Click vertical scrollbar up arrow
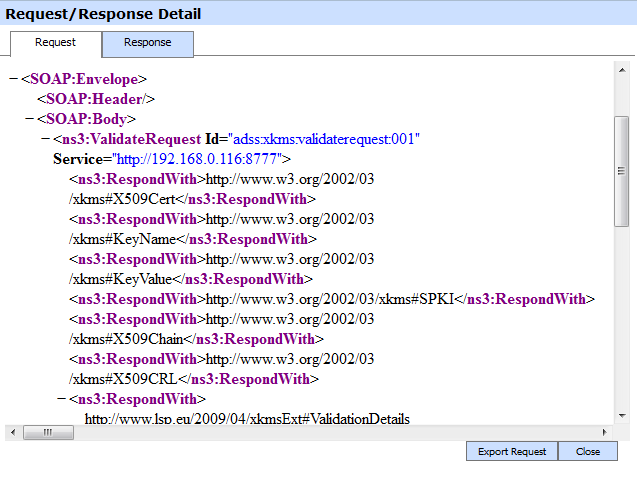Screen dimensions: 637x478 click(621, 68)
